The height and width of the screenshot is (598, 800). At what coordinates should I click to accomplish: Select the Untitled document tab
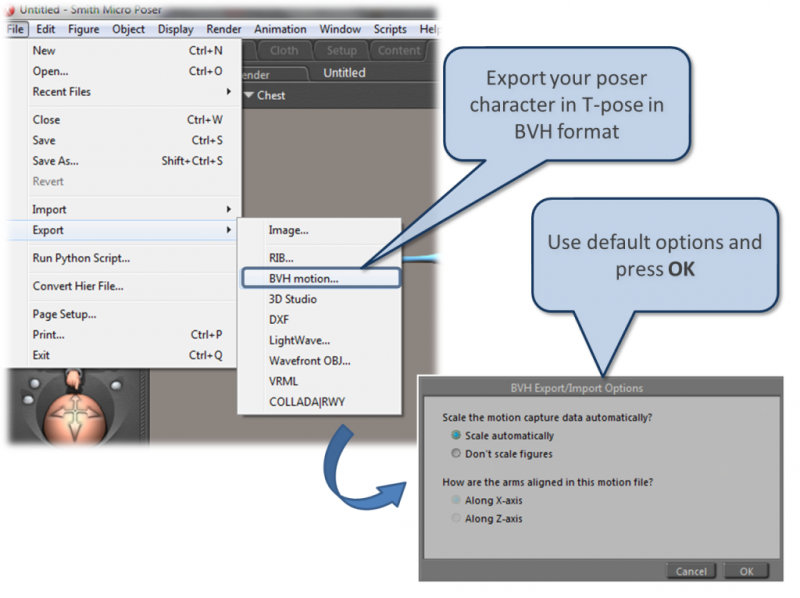pyautogui.click(x=344, y=73)
